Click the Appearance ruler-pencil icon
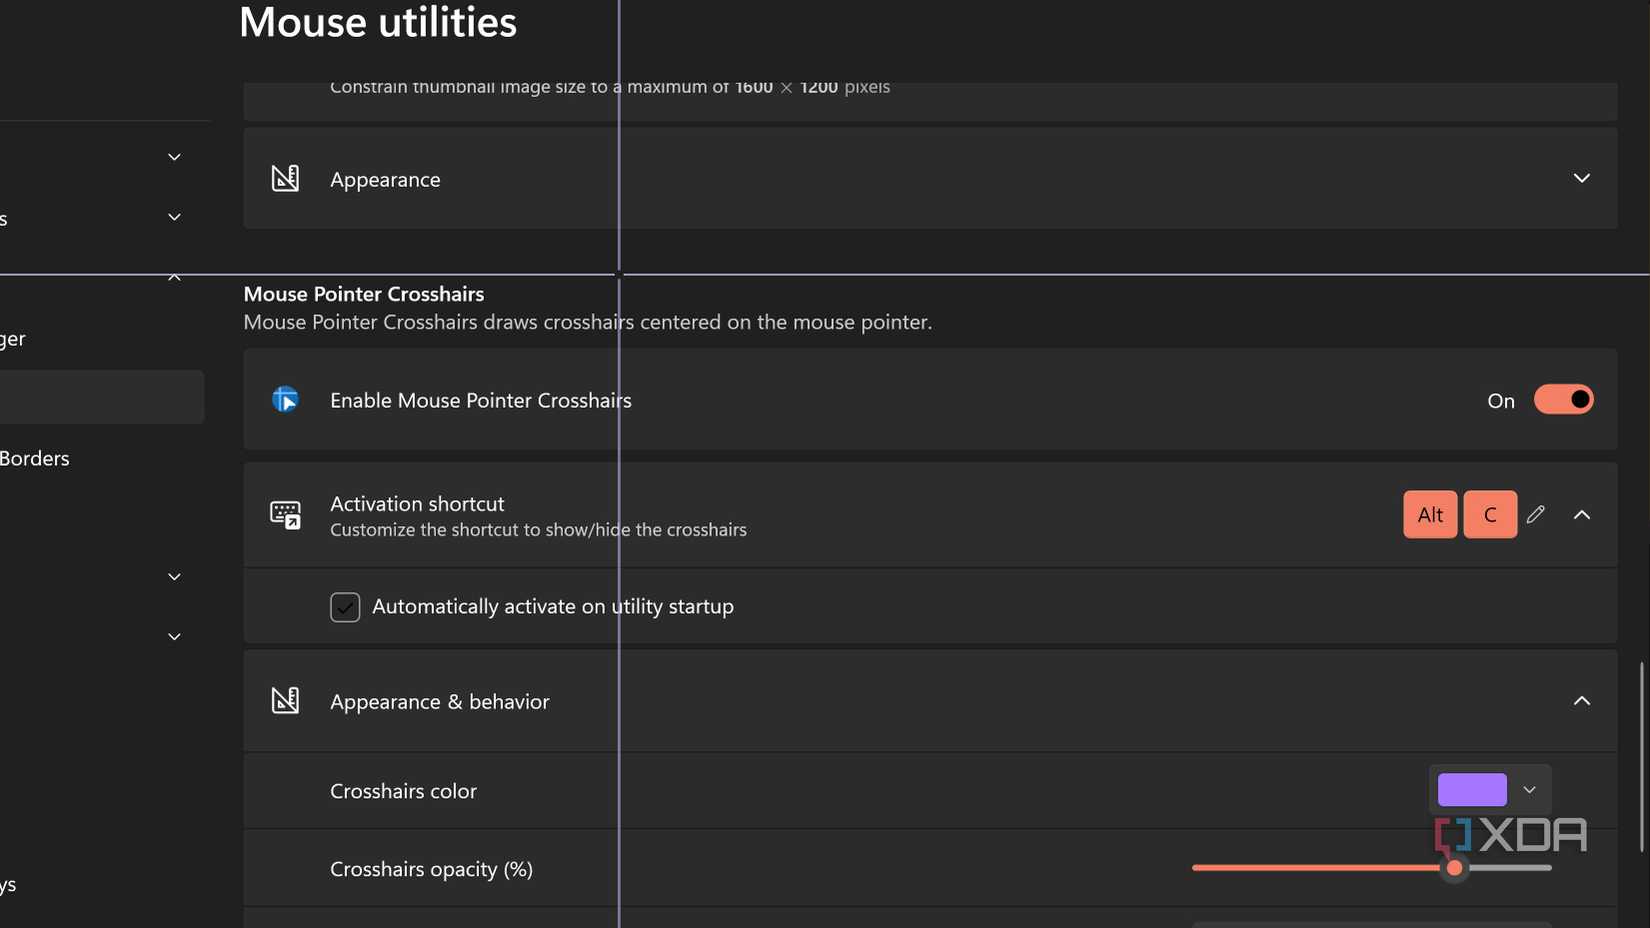Viewport: 1650px width, 928px height. [285, 178]
